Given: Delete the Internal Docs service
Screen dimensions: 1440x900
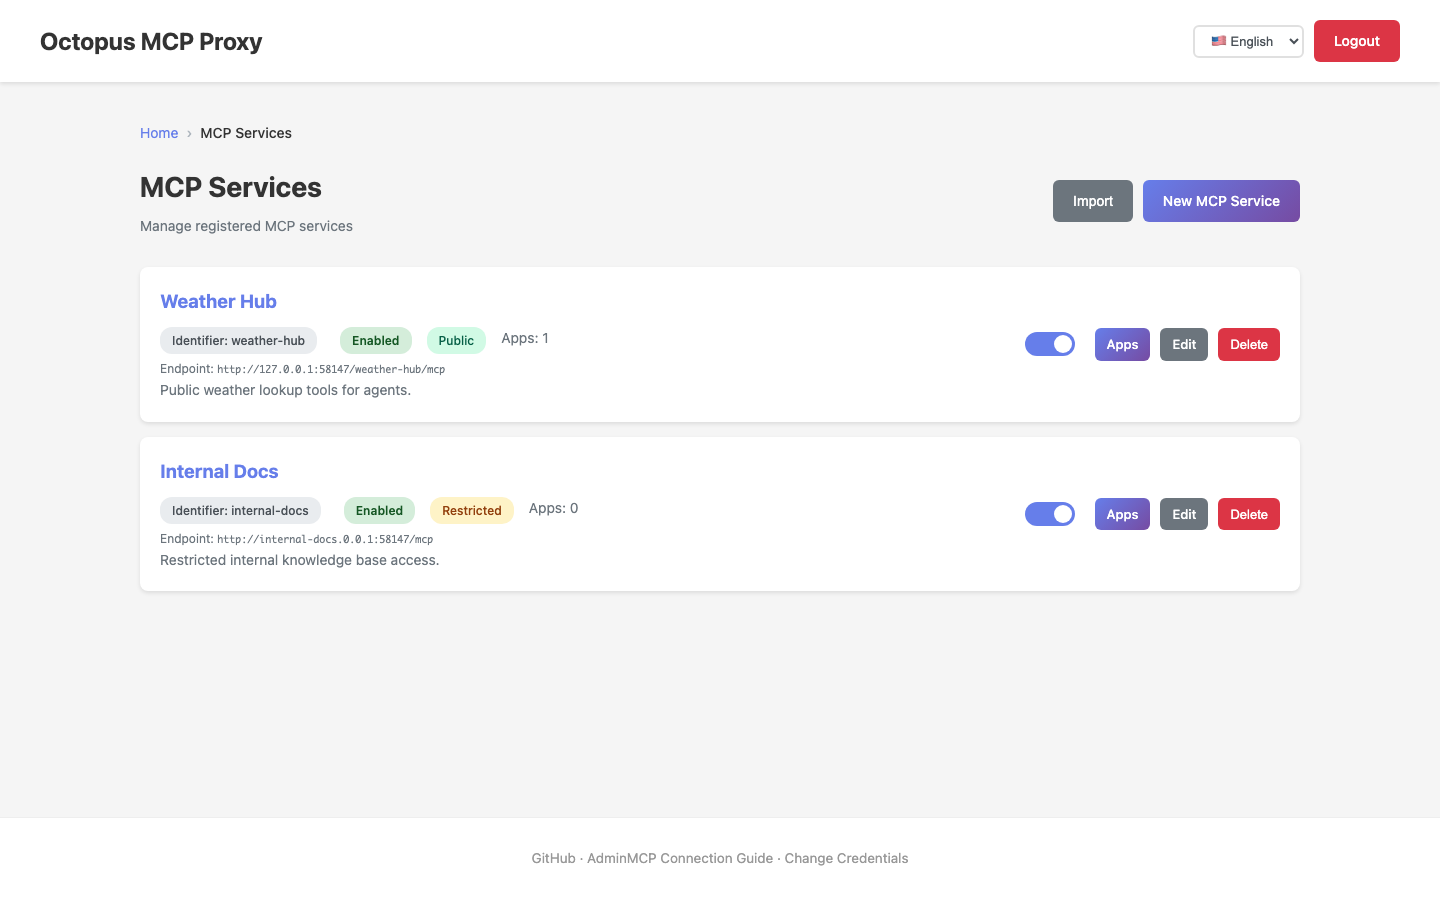Looking at the screenshot, I should point(1249,514).
